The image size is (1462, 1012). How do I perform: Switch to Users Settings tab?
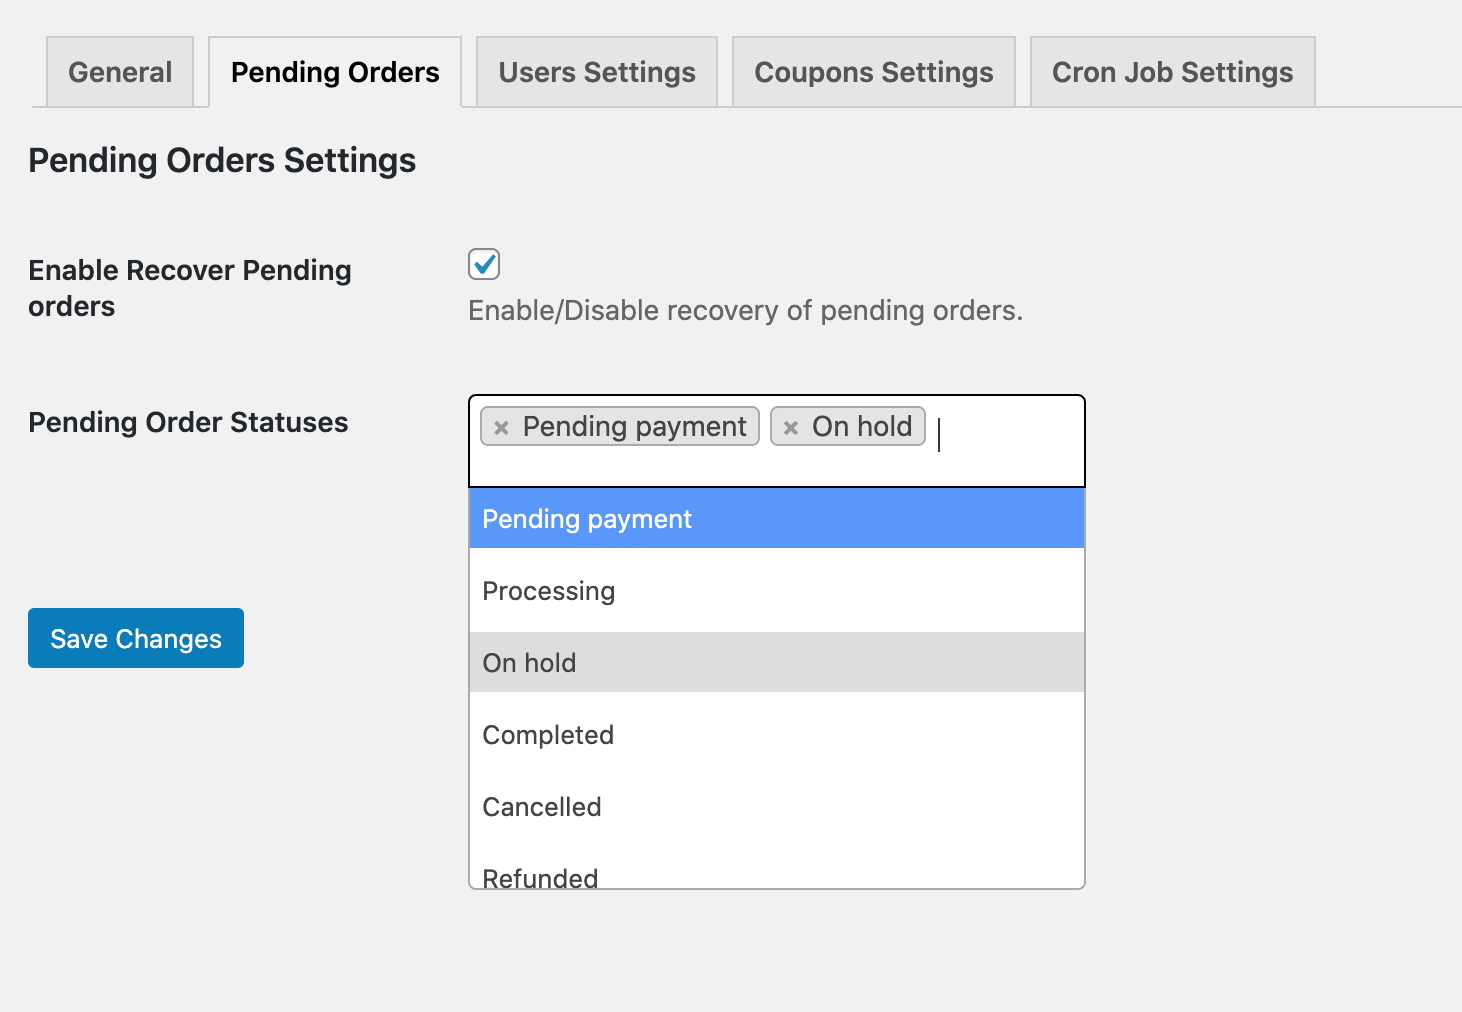[x=597, y=72]
